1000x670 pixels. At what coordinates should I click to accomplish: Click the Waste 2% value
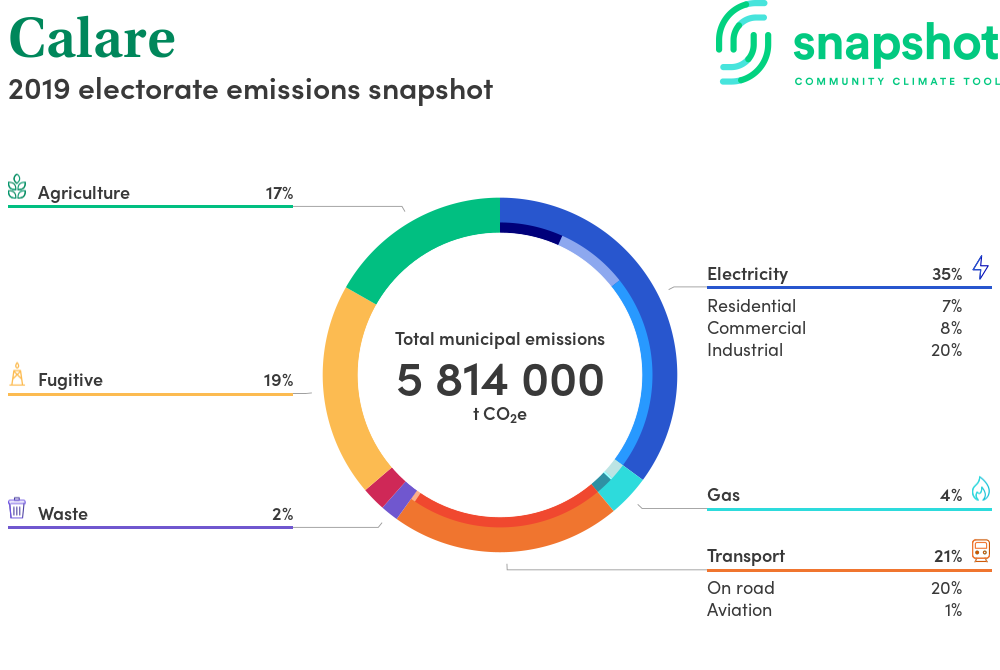[x=283, y=514]
